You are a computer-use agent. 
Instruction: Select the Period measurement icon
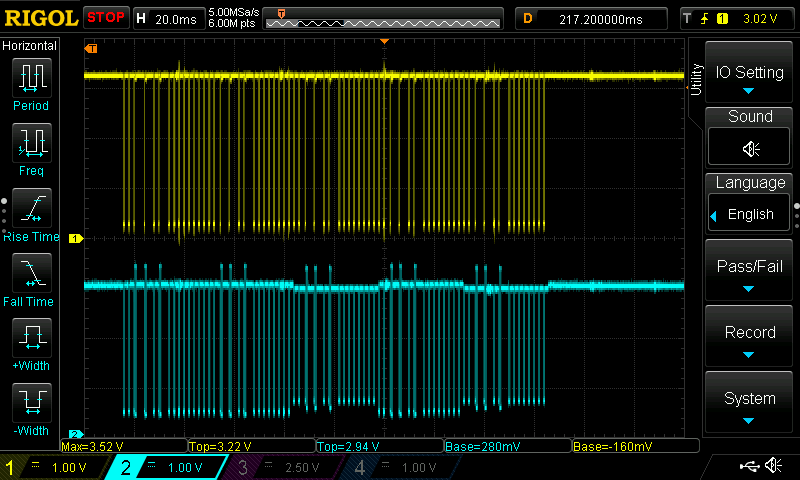tap(31, 77)
